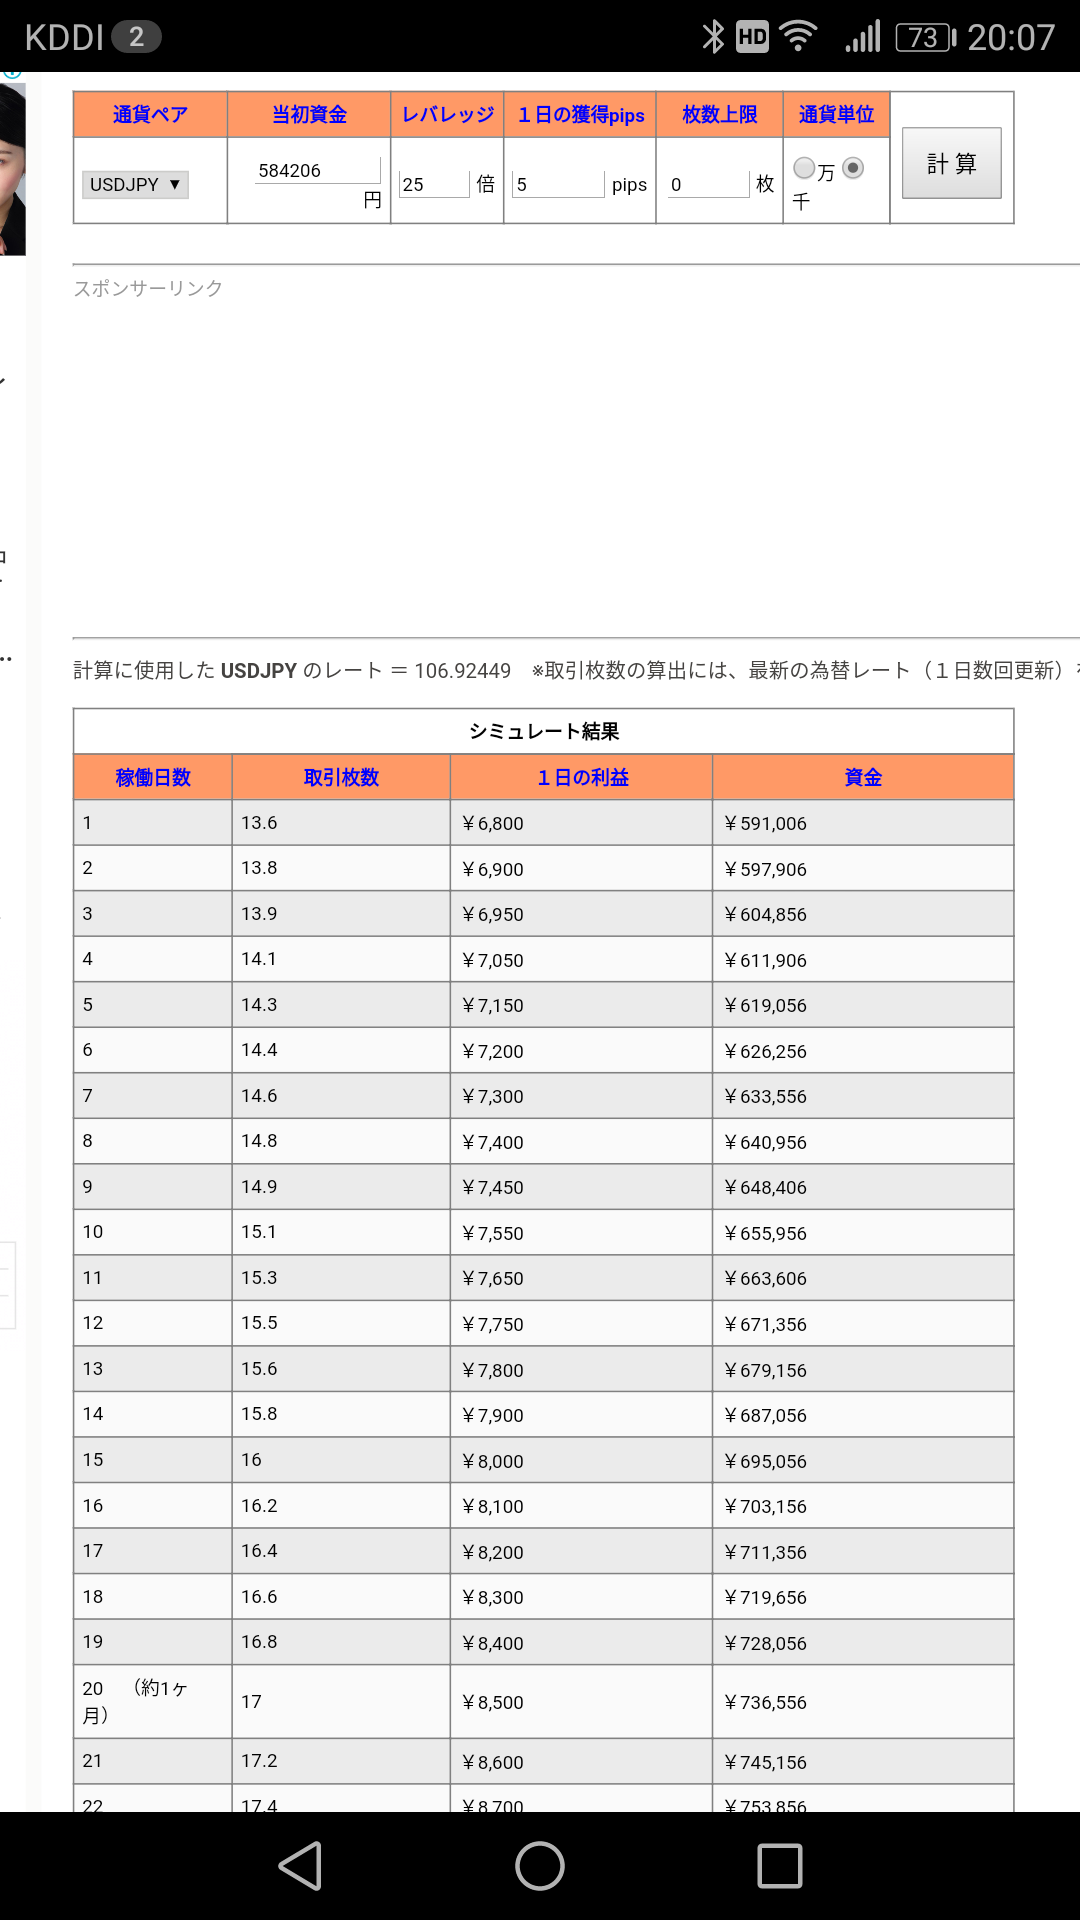The width and height of the screenshot is (1080, 1920).
Task: Click the leverage input field showing 25
Action: (434, 184)
